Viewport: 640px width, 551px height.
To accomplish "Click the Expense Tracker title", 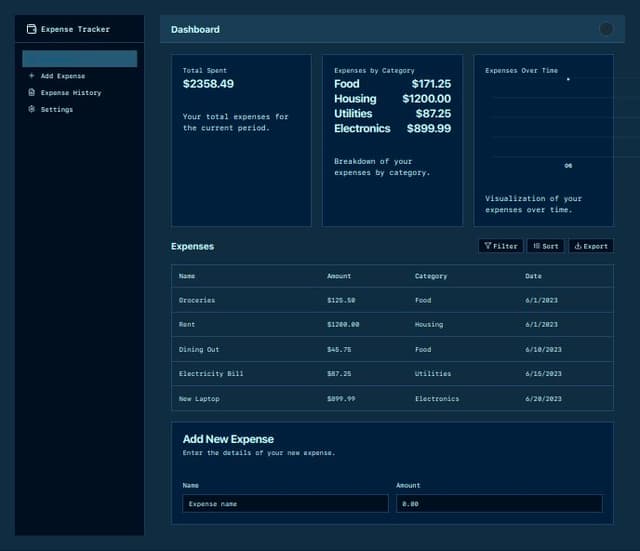I will pyautogui.click(x=76, y=29).
